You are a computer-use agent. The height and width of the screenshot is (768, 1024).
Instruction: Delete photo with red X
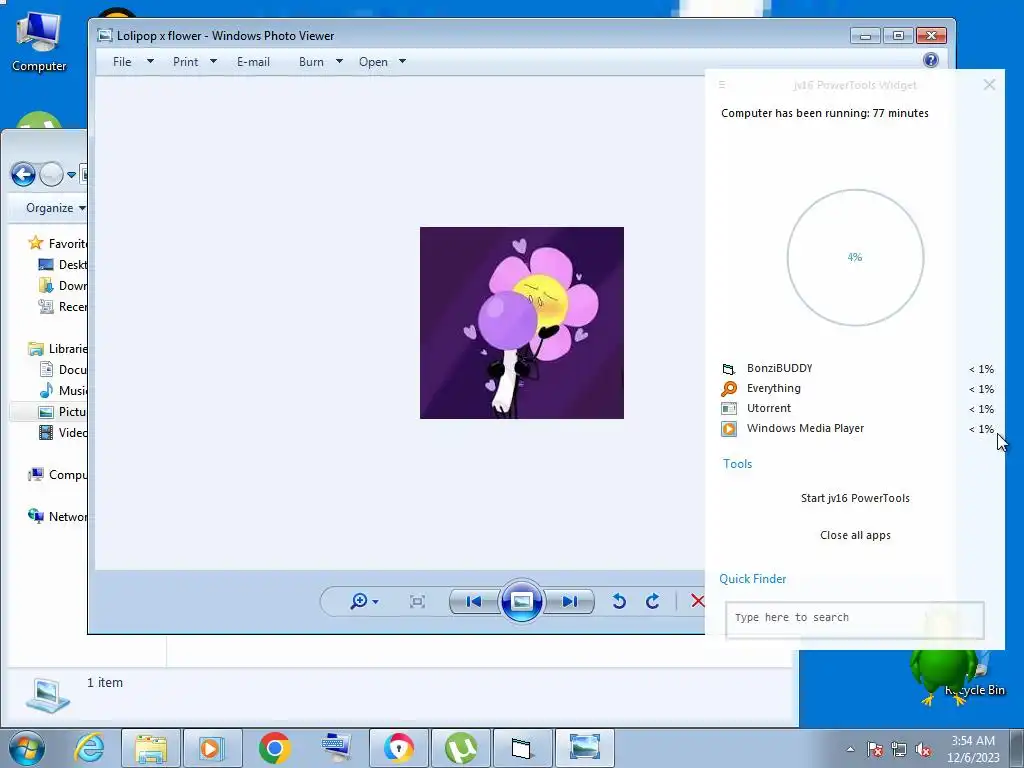[x=697, y=601]
